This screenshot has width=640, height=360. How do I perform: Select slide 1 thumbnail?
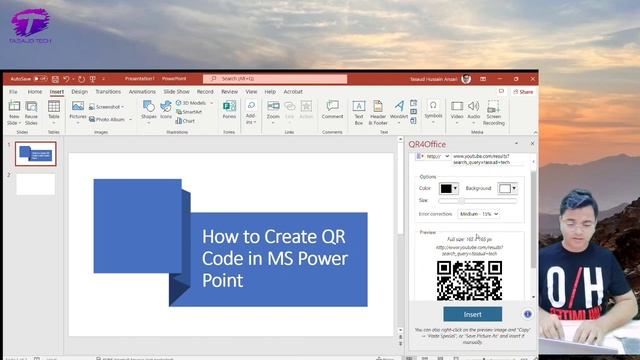(x=36, y=153)
